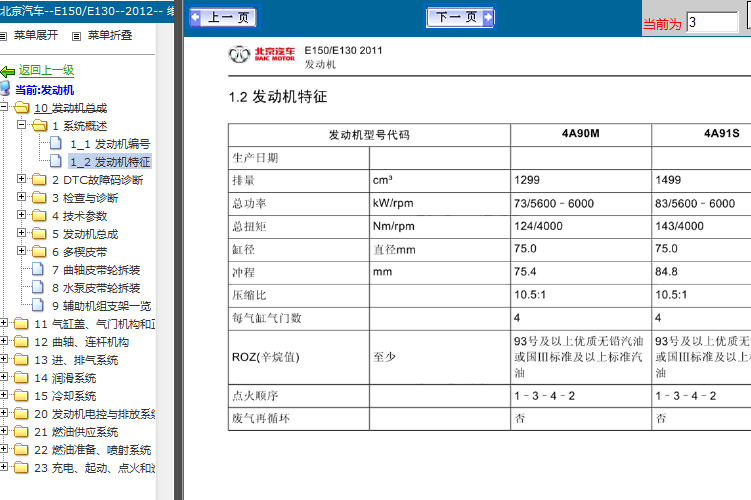This screenshot has width=751, height=500.
Task: Open 8 水泵皮带轮拆装 page
Action: 96,288
